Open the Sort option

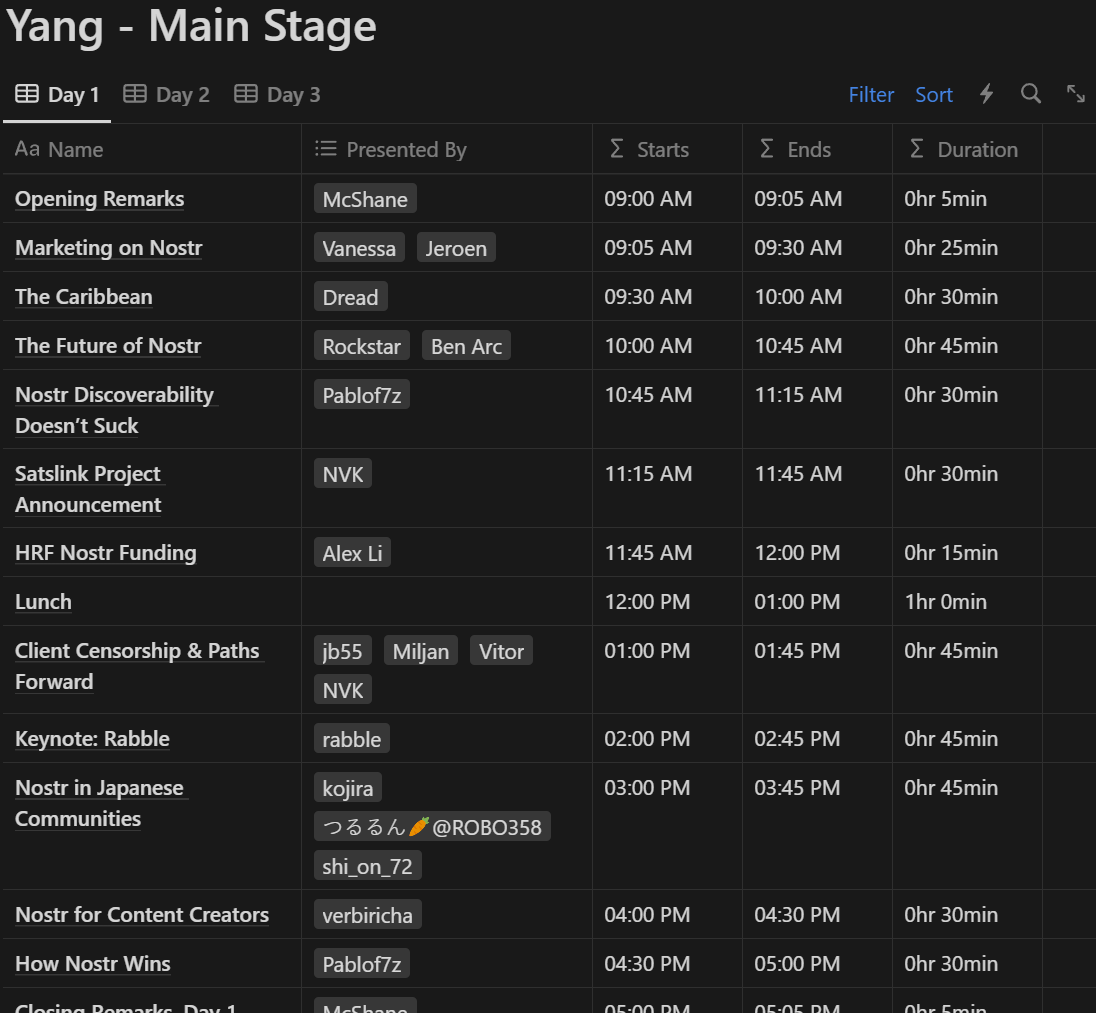click(x=934, y=95)
